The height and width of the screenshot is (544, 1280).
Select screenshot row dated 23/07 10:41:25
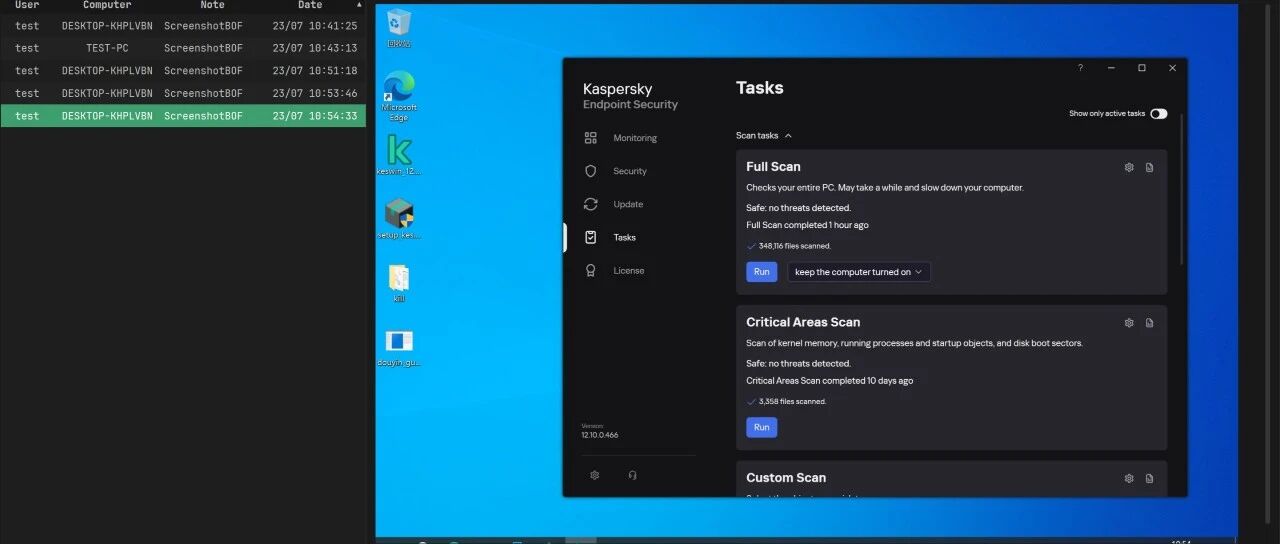[183, 25]
